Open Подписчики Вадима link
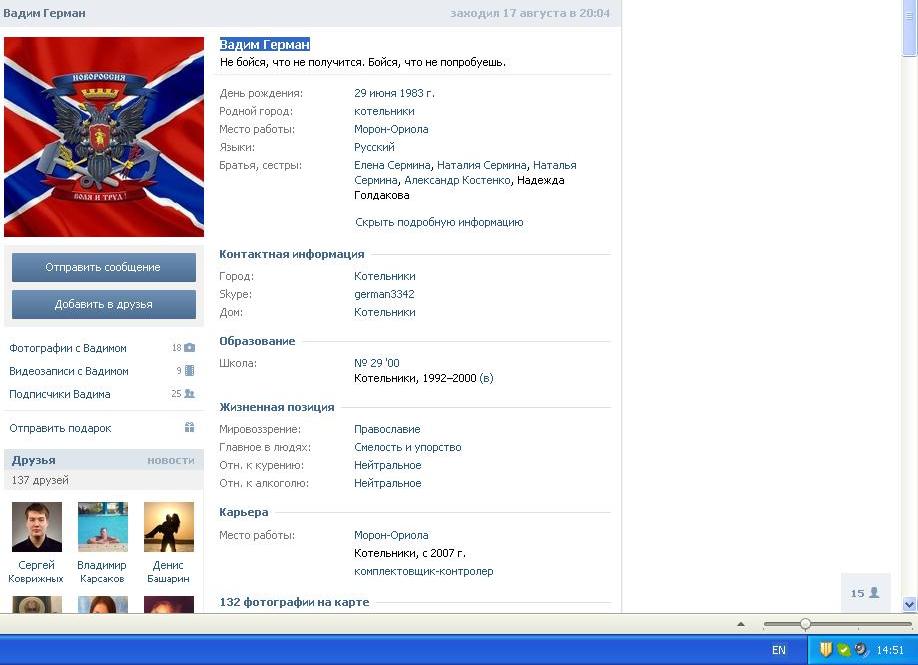Screen dimensions: 918x665 pos(60,394)
